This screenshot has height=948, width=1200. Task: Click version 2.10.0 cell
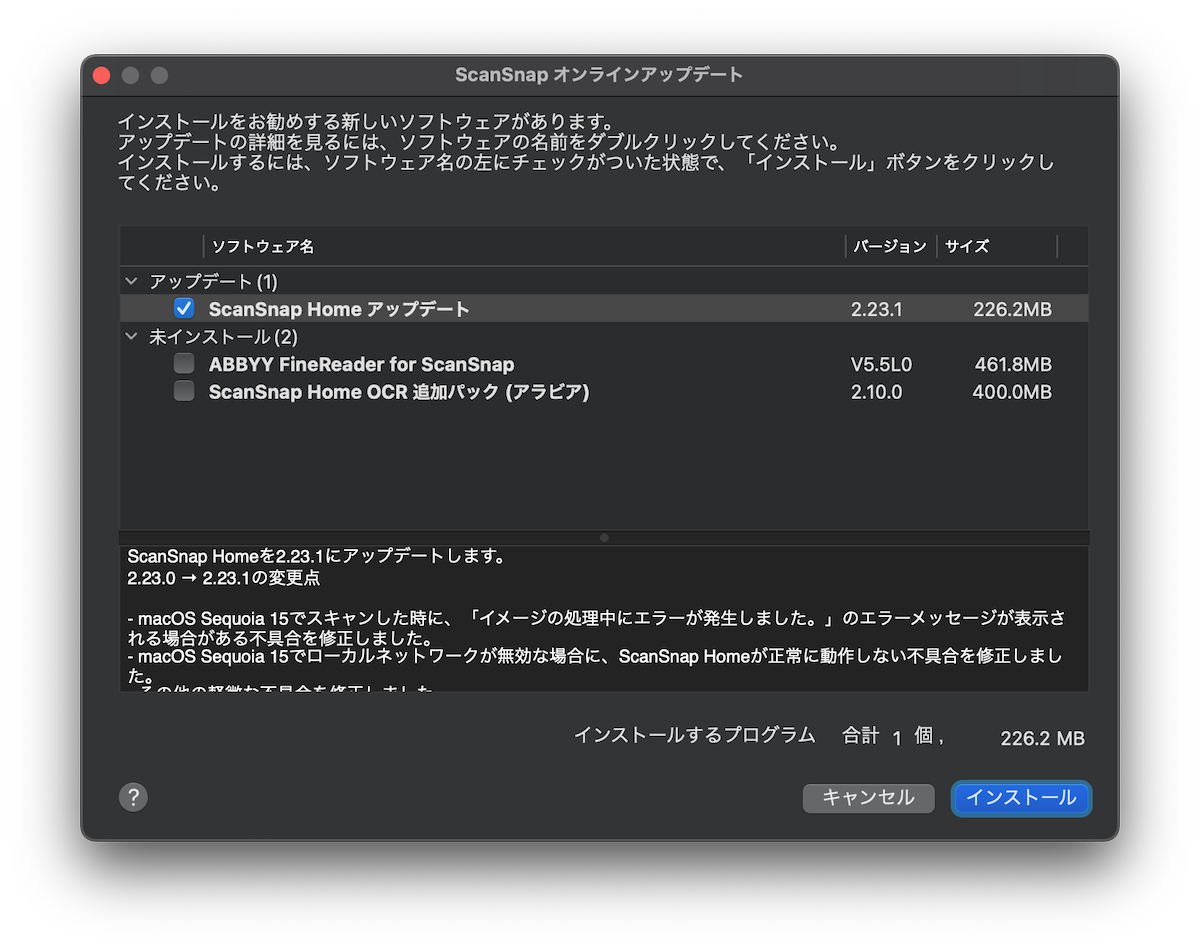point(877,392)
